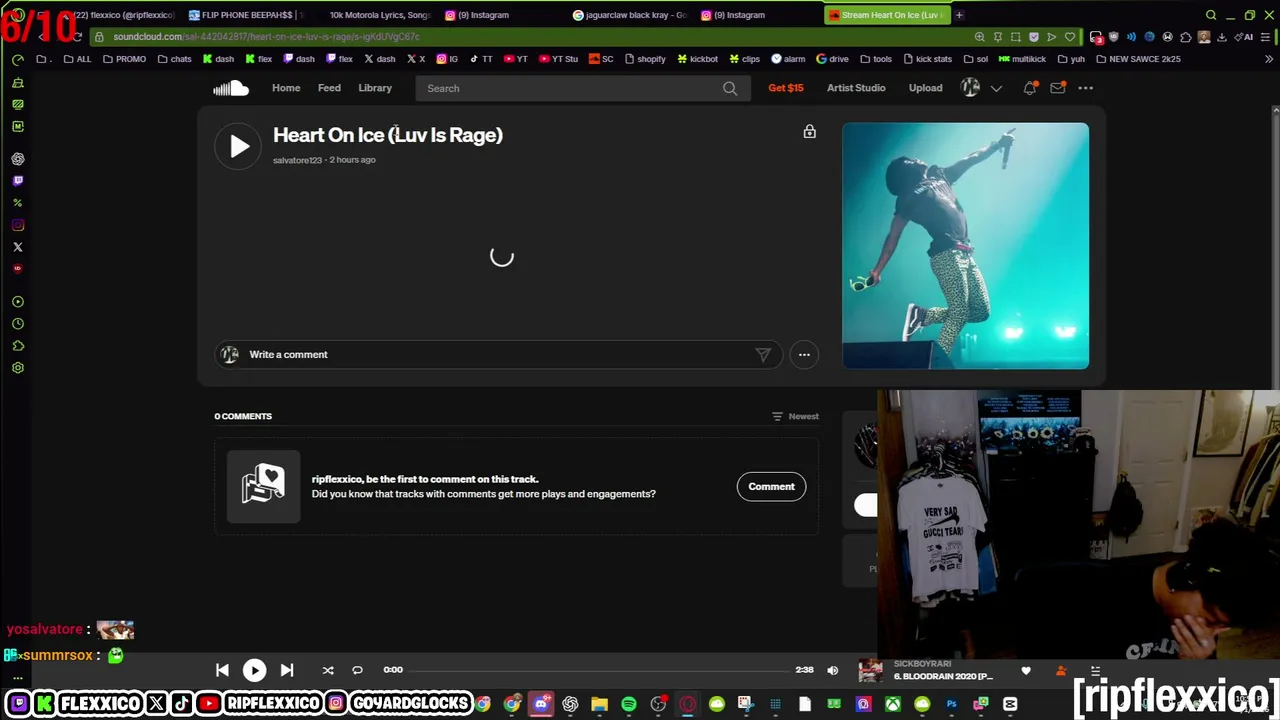Viewport: 1280px width, 720px height.
Task: Open the browser downloads icon
Action: (x=1221, y=37)
